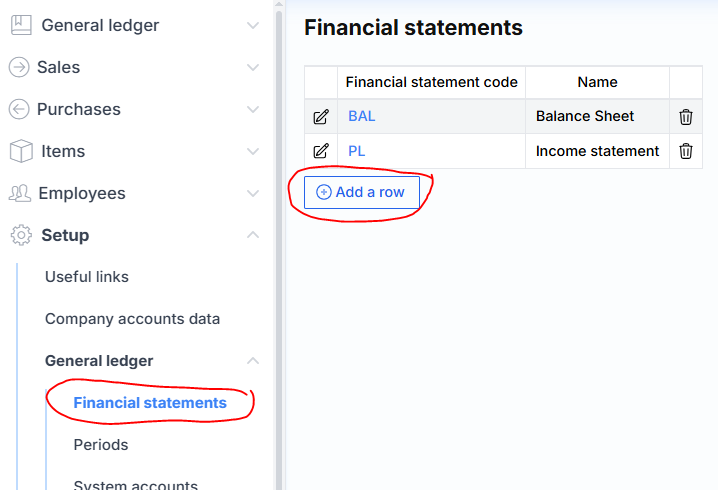This screenshot has height=490, width=718.
Task: Click the edit pencil icon for PL row
Action: click(x=321, y=152)
